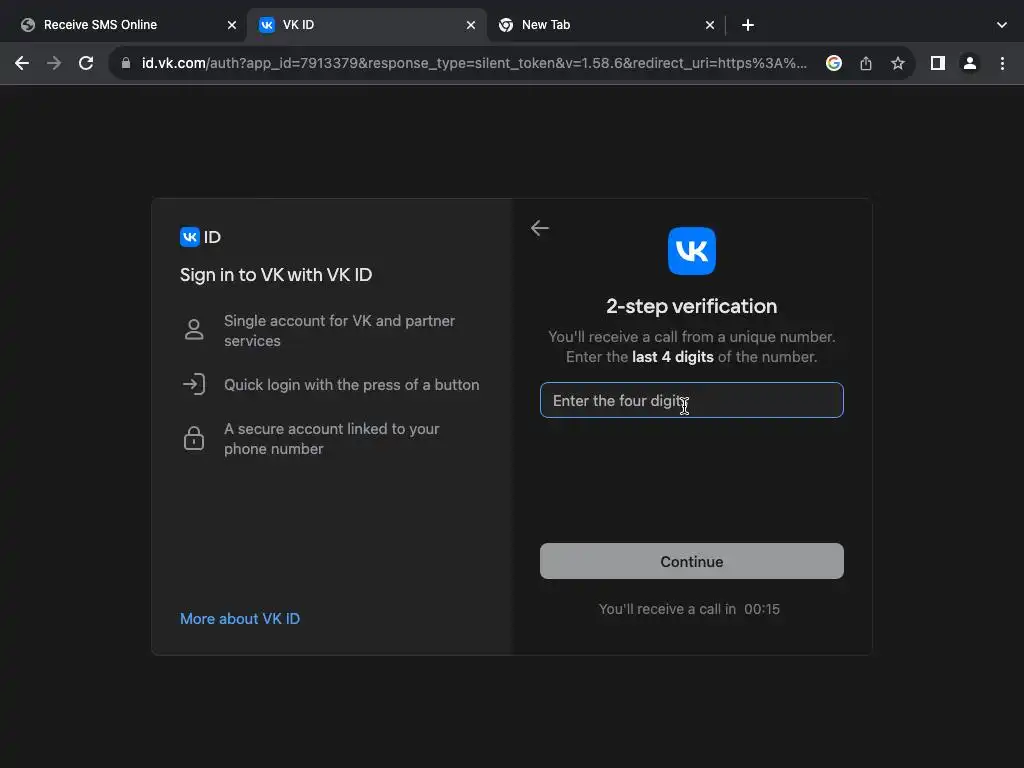Bookmark this page with the star icon
Screen dimensions: 1024x768
click(898, 63)
